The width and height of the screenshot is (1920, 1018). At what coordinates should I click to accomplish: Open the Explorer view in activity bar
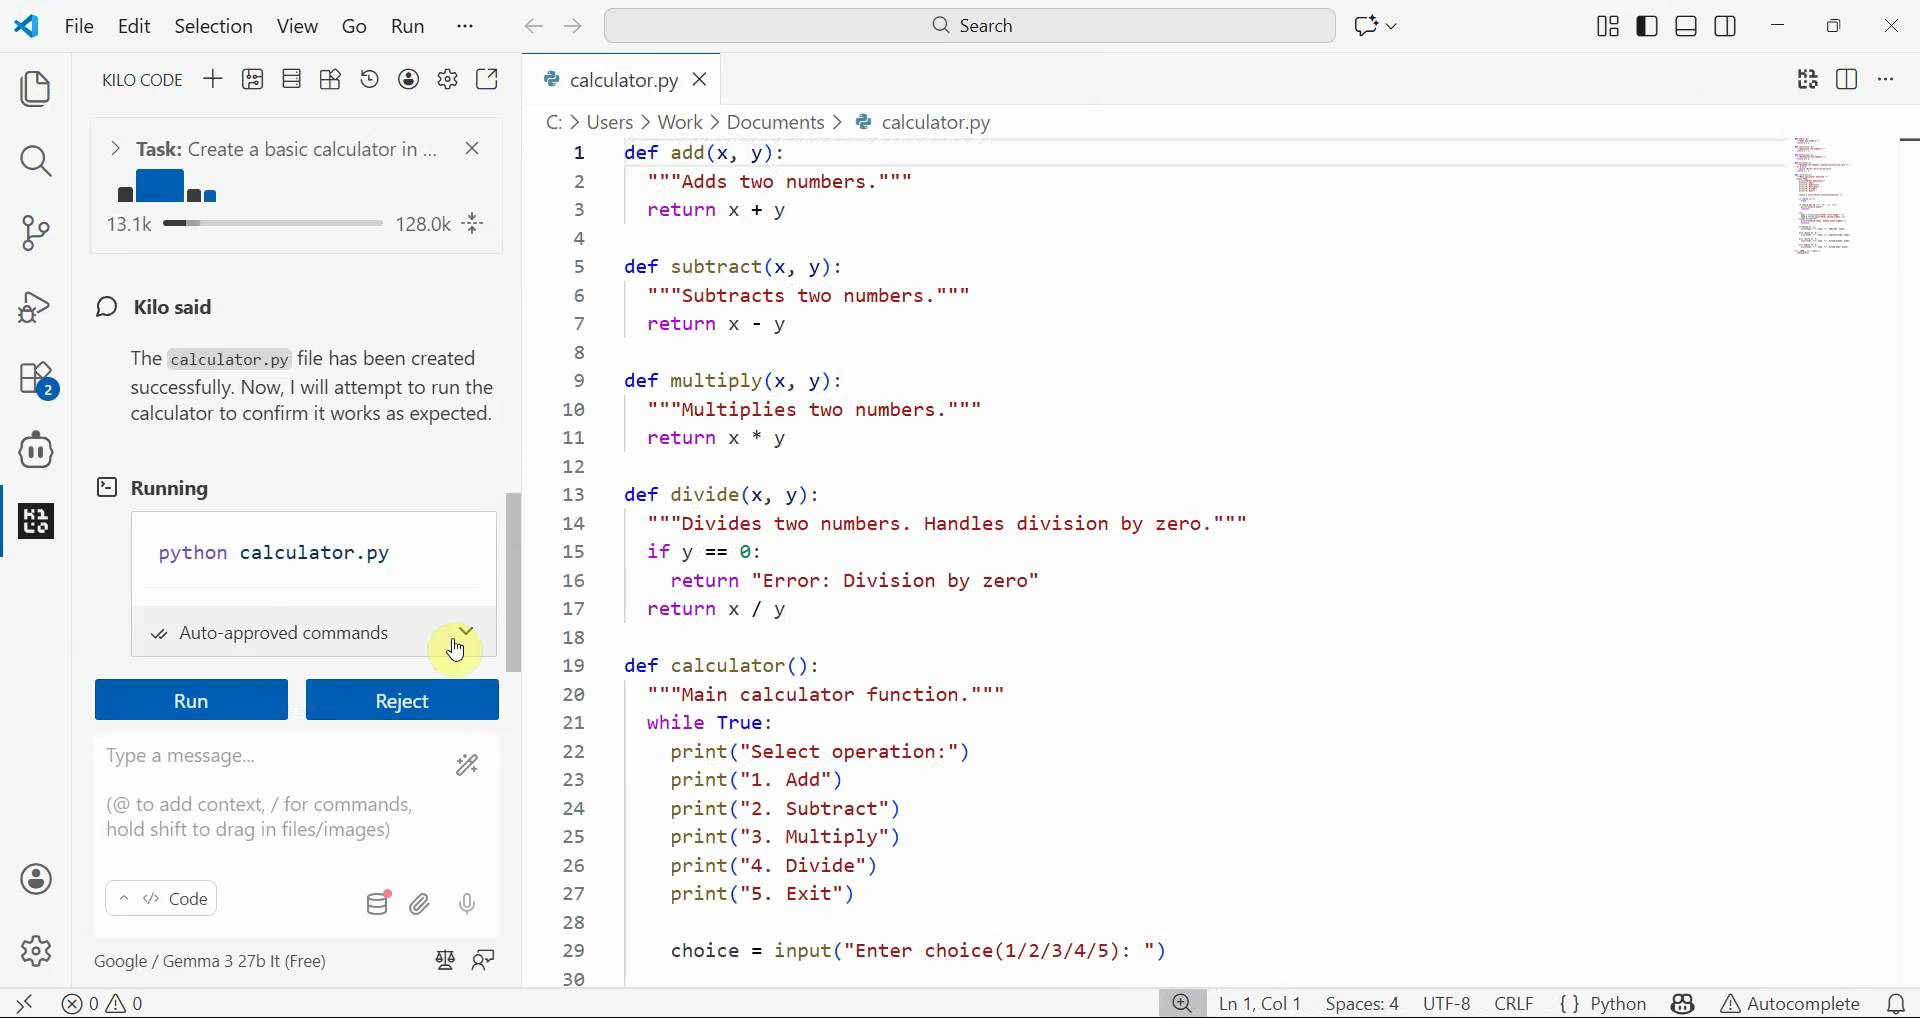point(36,89)
